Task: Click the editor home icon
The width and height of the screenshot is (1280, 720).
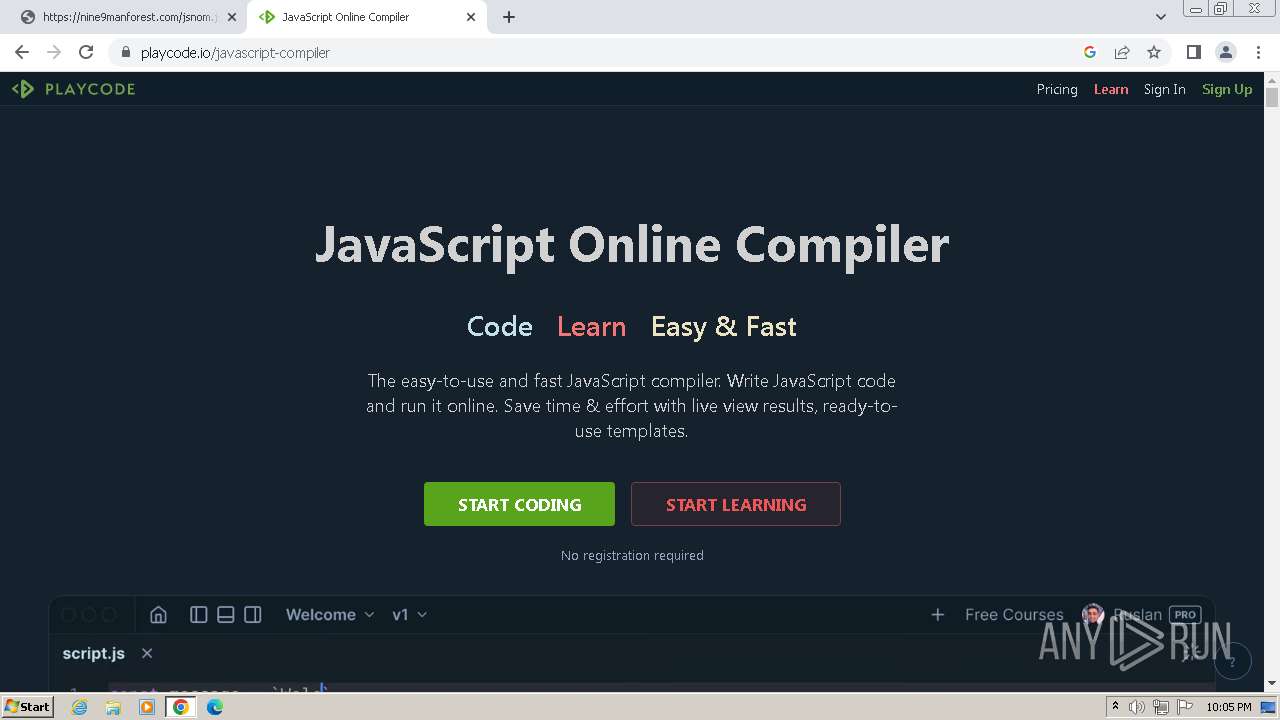Action: pos(158,615)
